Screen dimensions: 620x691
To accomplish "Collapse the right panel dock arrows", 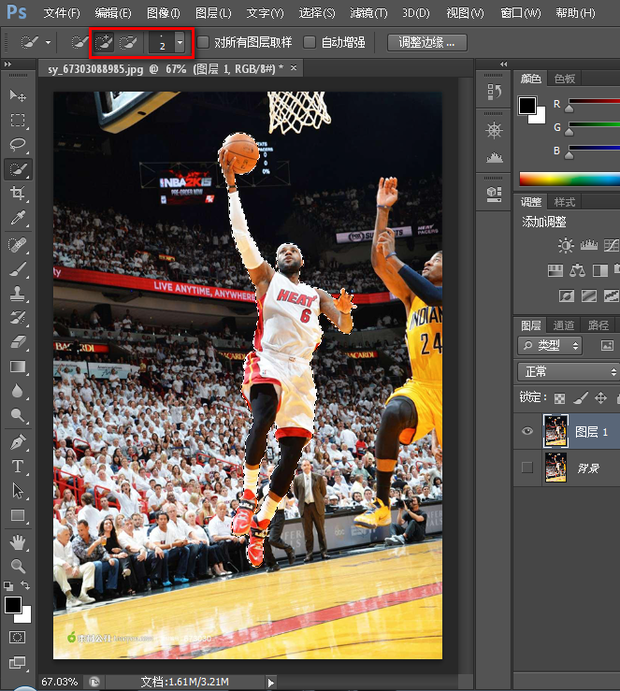I will point(504,64).
